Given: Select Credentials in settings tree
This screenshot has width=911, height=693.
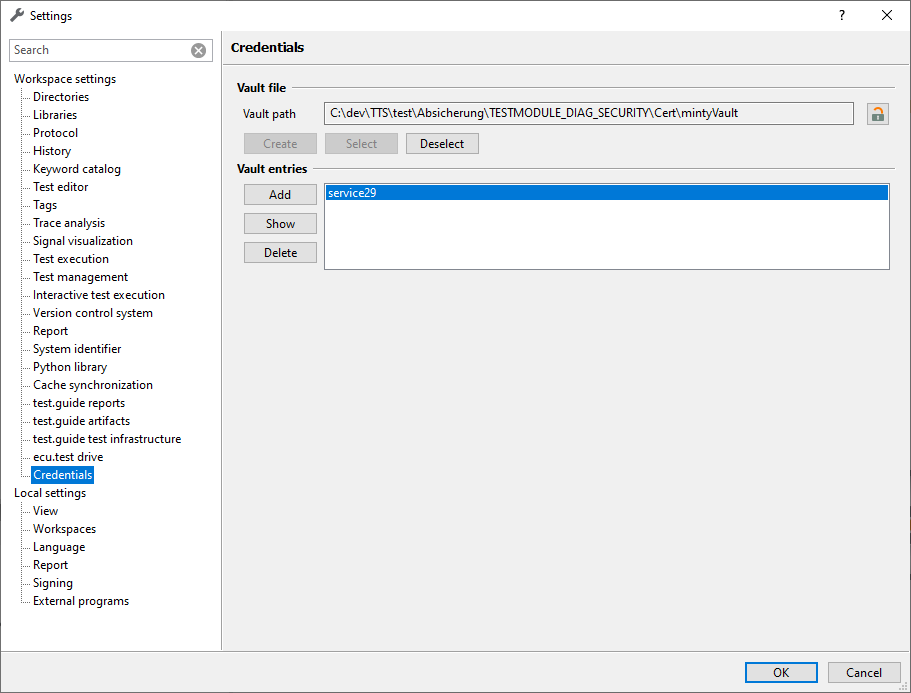Looking at the screenshot, I should 63,475.
